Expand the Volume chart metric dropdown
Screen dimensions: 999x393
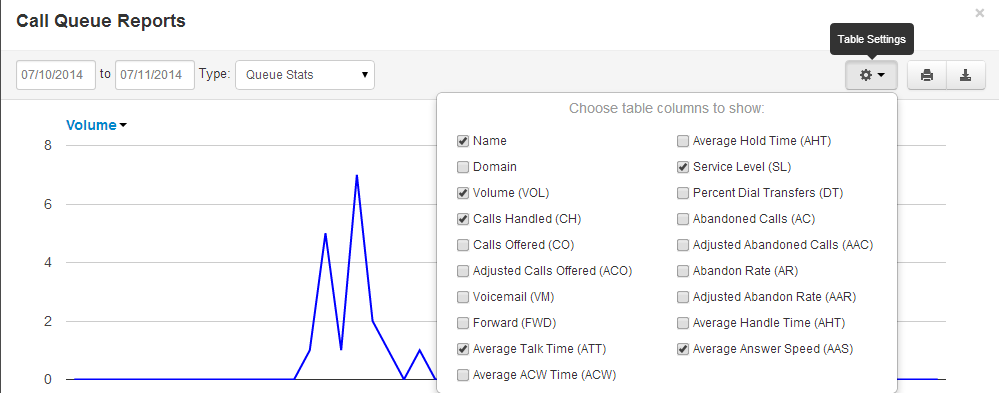click(96, 125)
